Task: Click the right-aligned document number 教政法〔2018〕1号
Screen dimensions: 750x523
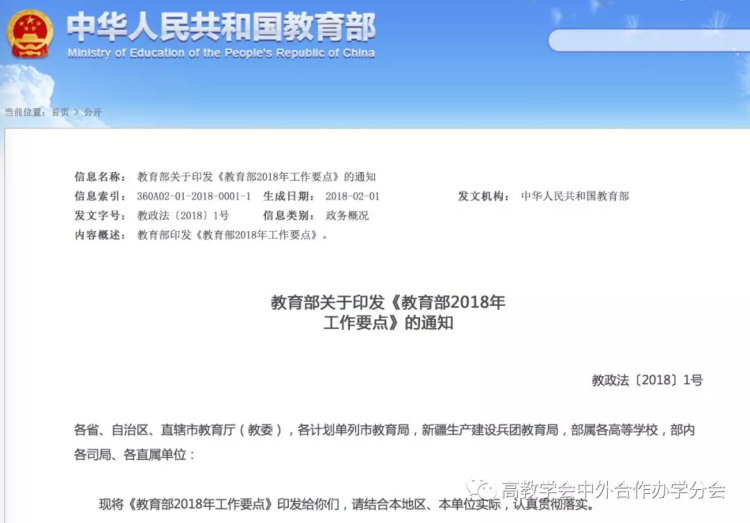Action: tap(647, 380)
